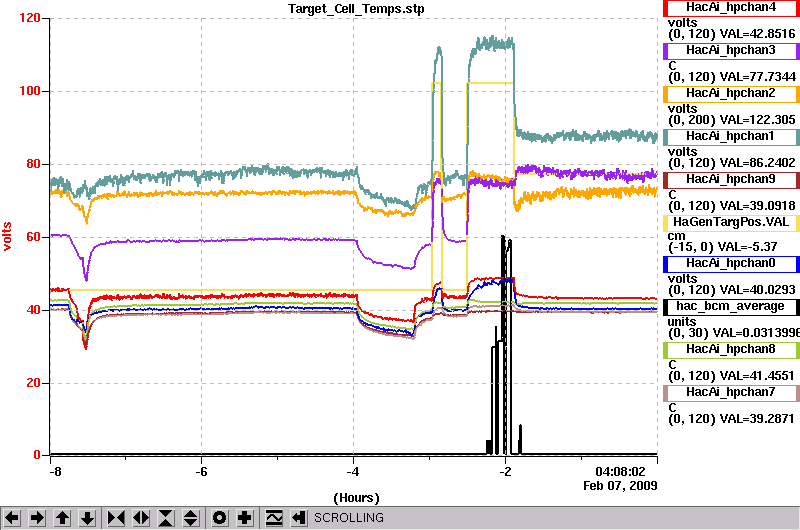
Task: Click the wave graph icon in the toolbar
Action: 274,518
